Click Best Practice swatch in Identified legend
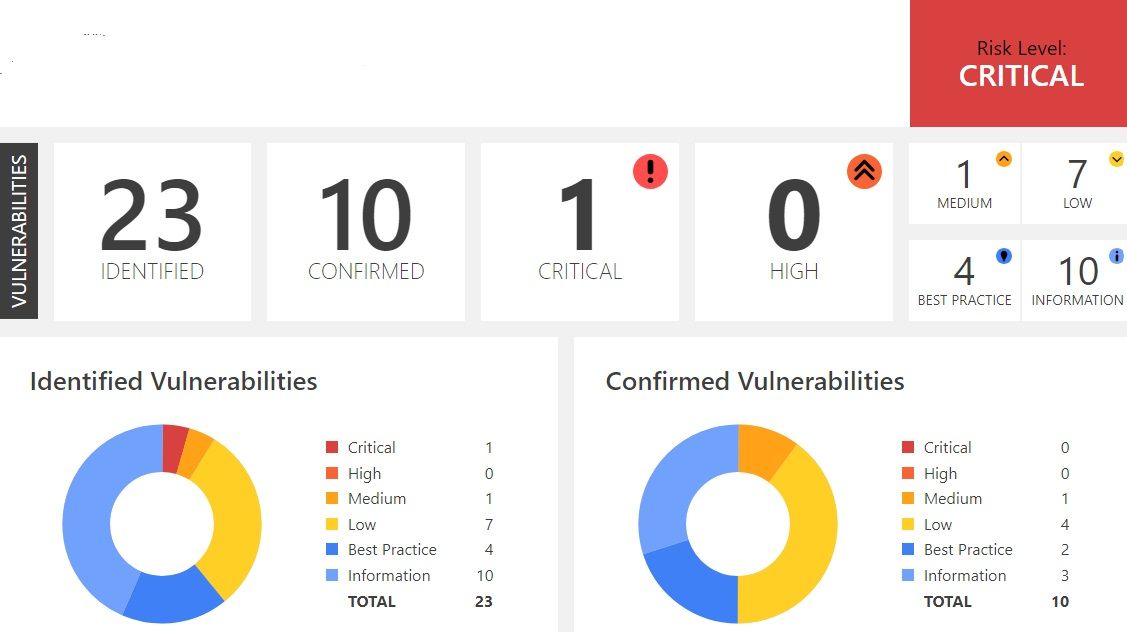The image size is (1127, 632). click(332, 549)
